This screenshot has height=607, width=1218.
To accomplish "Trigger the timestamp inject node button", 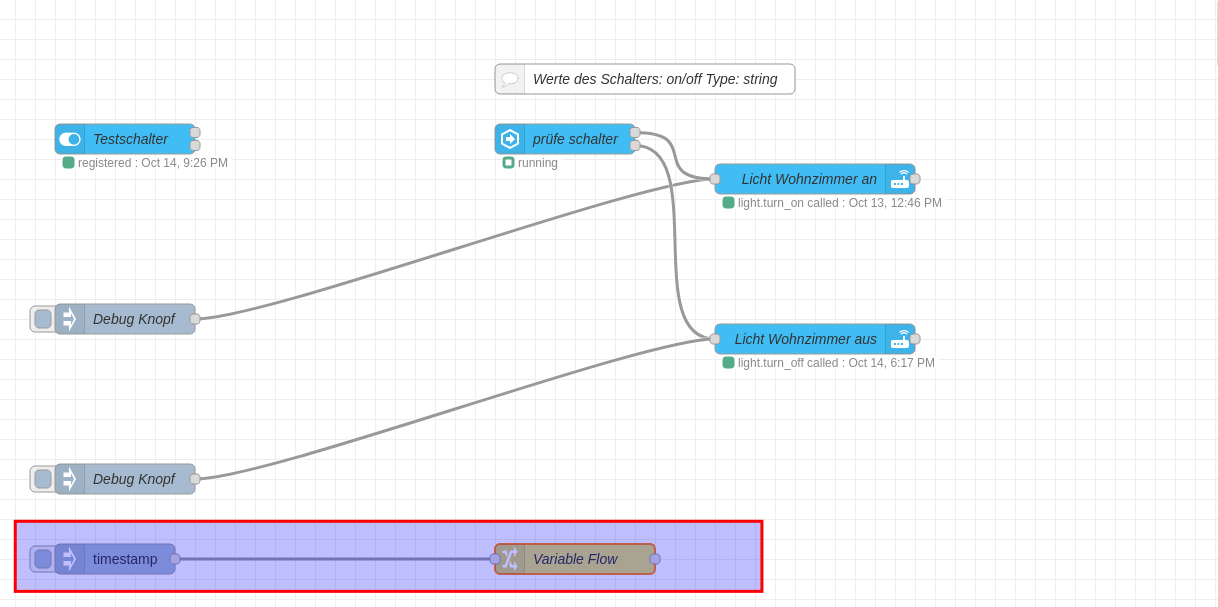I will [x=43, y=559].
